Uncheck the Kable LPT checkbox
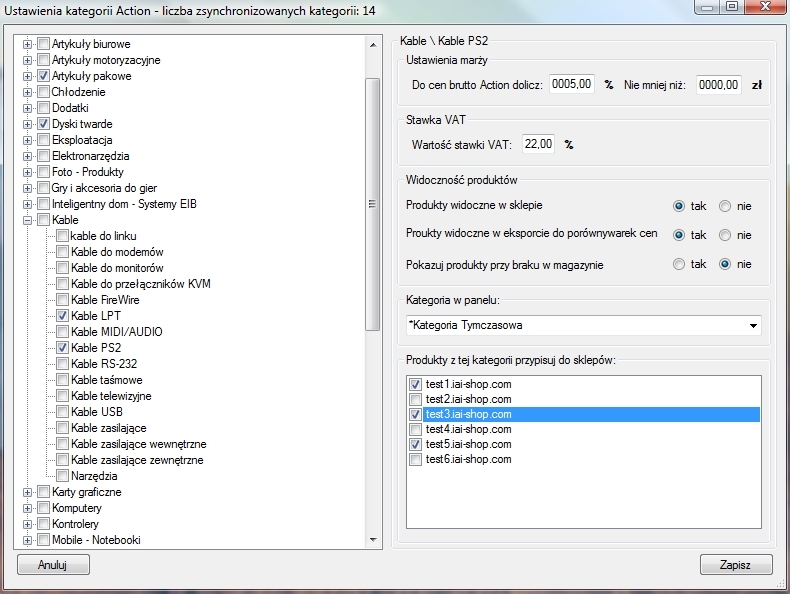Screen dimensions: 790x594 pos(62,316)
